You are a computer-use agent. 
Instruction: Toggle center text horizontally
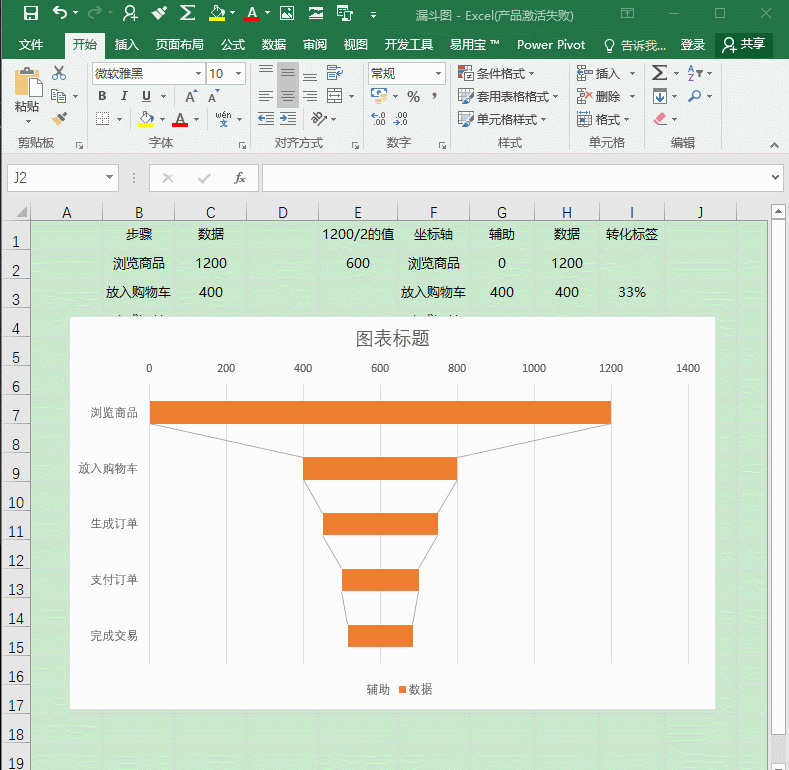pyautogui.click(x=287, y=96)
